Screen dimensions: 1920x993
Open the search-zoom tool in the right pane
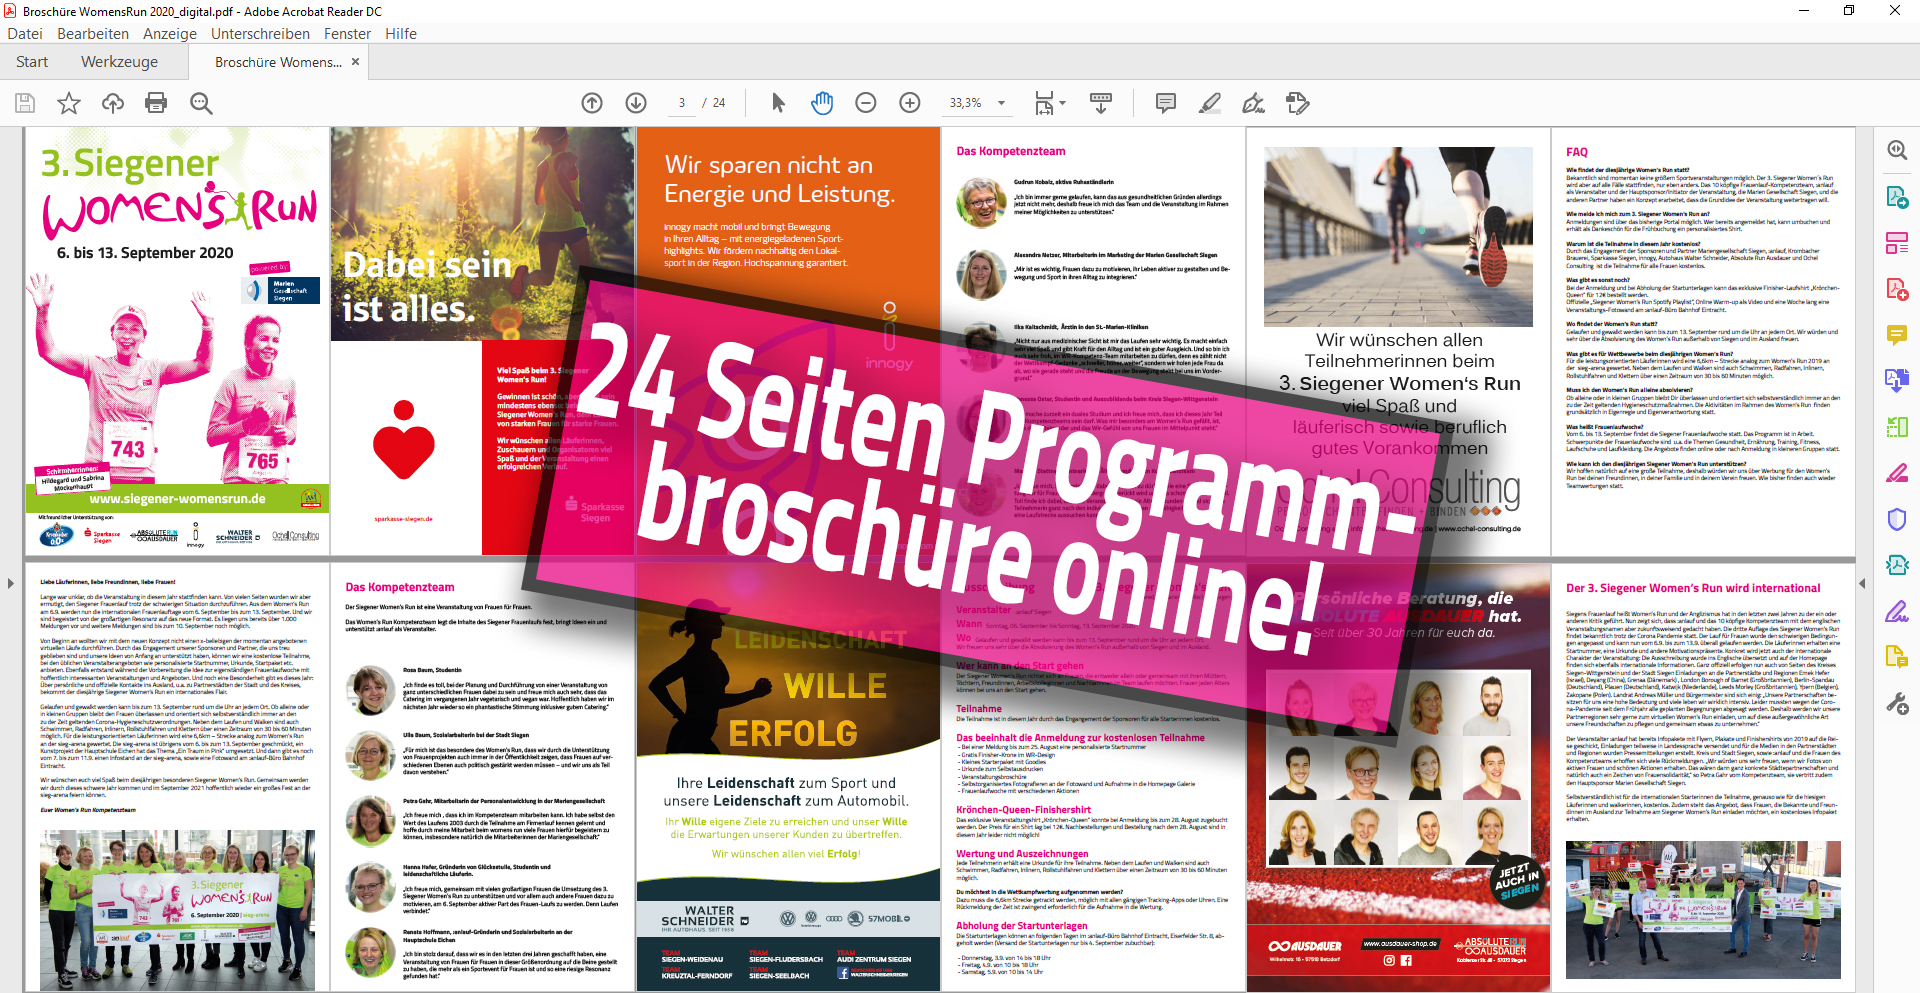coord(1897,150)
